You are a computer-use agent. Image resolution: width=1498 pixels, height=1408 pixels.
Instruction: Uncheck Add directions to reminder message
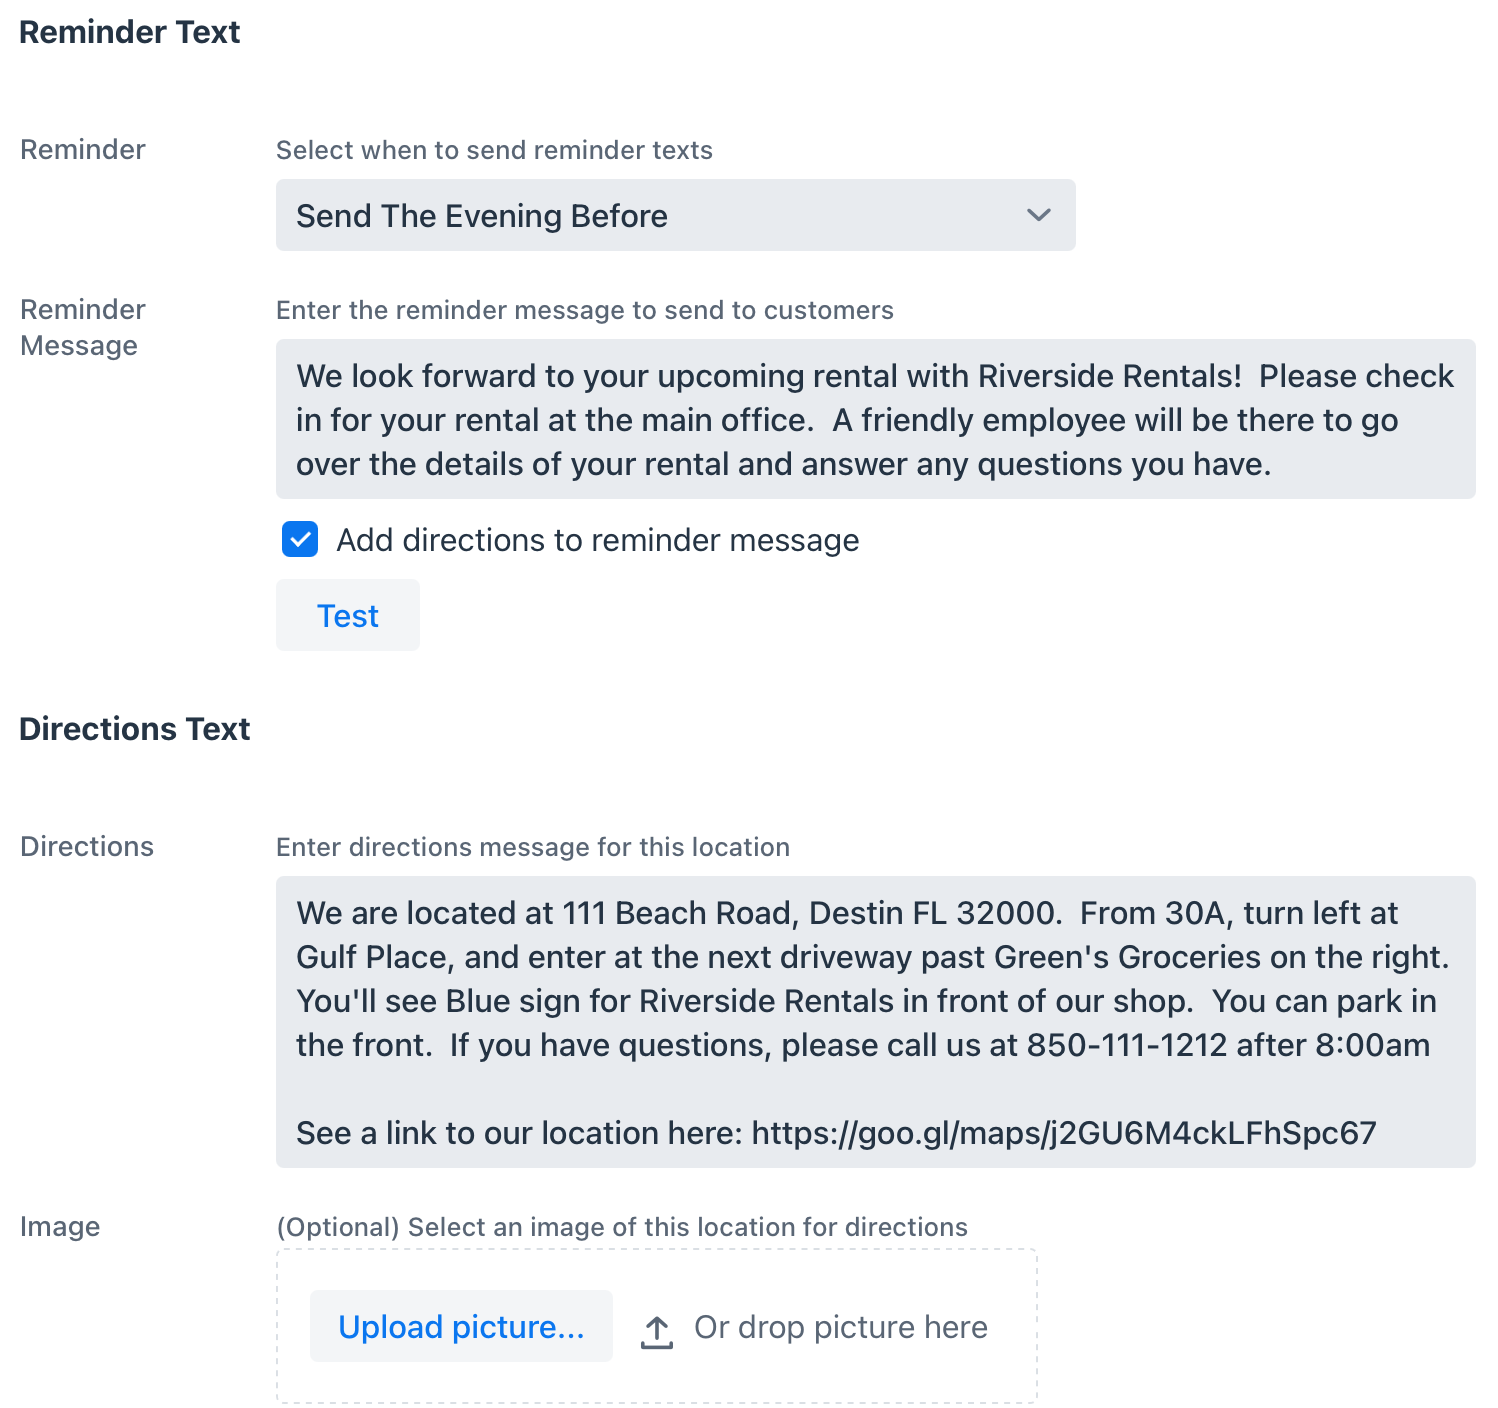pyautogui.click(x=300, y=539)
